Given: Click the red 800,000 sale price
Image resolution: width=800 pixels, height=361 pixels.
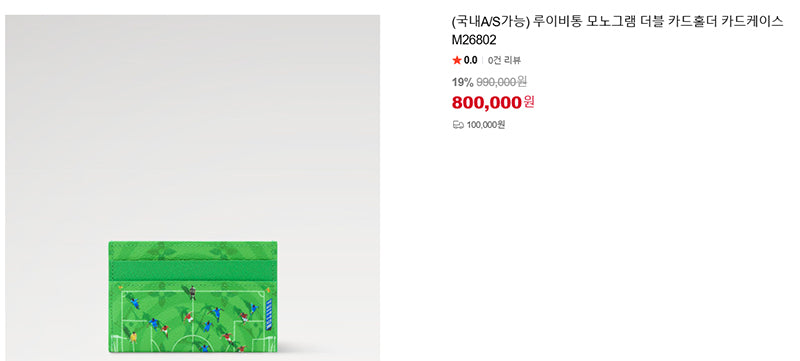Looking at the screenshot, I should click(x=486, y=102).
